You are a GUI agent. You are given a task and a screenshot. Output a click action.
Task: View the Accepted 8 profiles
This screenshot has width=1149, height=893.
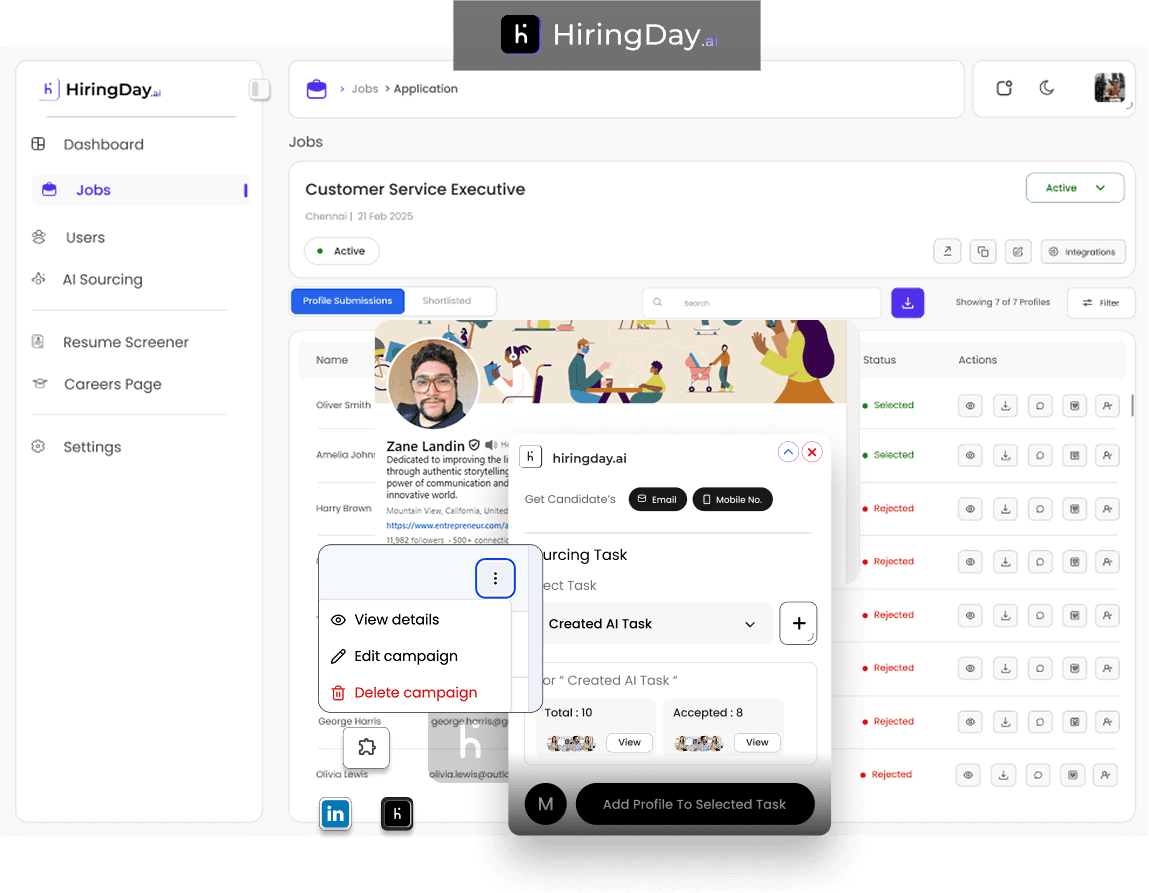[x=757, y=743]
